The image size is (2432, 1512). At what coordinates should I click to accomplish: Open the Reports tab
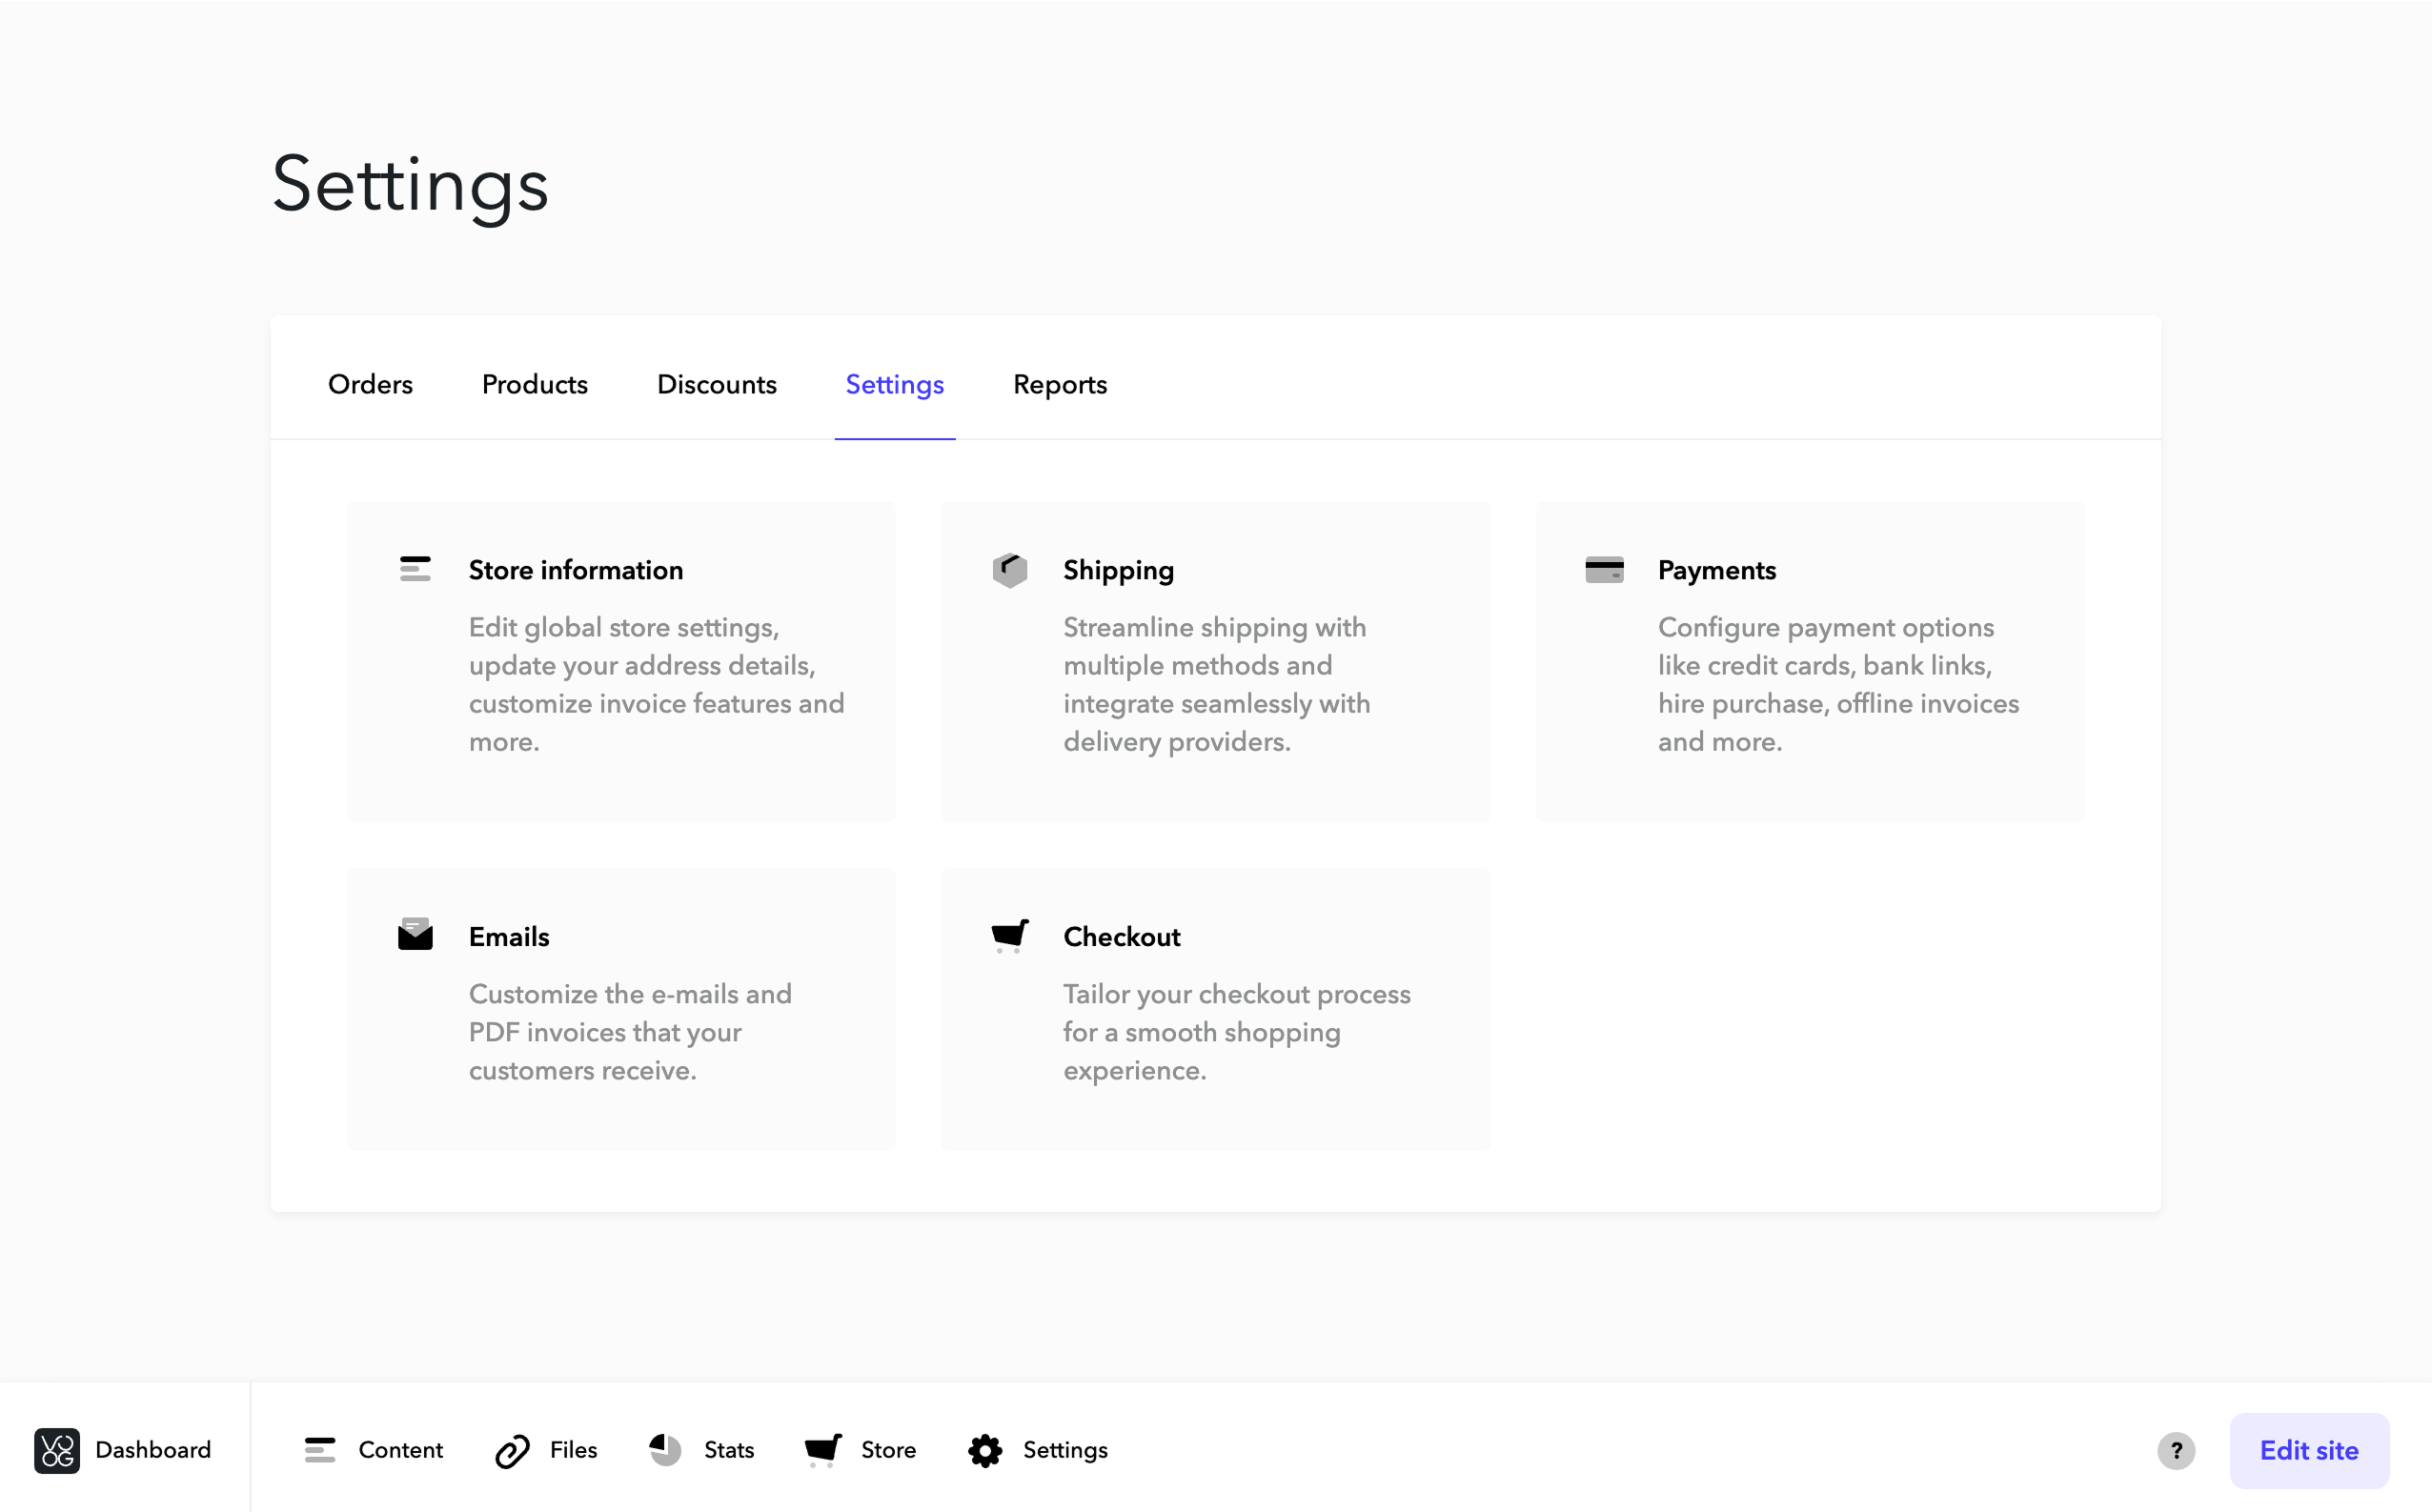click(x=1059, y=384)
